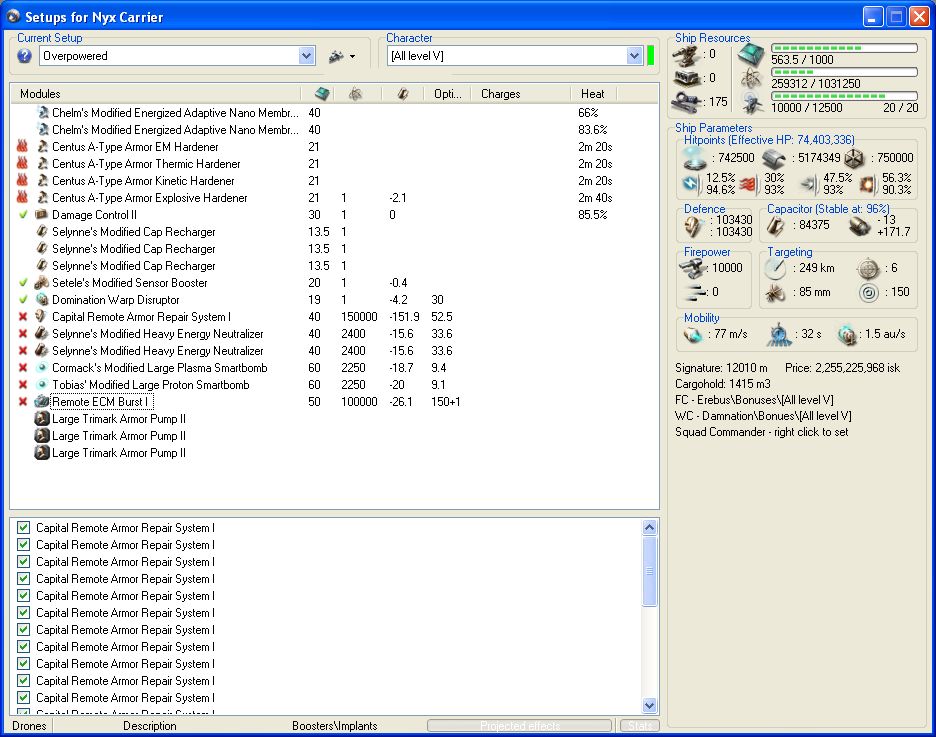Image resolution: width=936 pixels, height=737 pixels.
Task: Click the calibration usage bar above 10000 / 12500
Action: point(844,95)
